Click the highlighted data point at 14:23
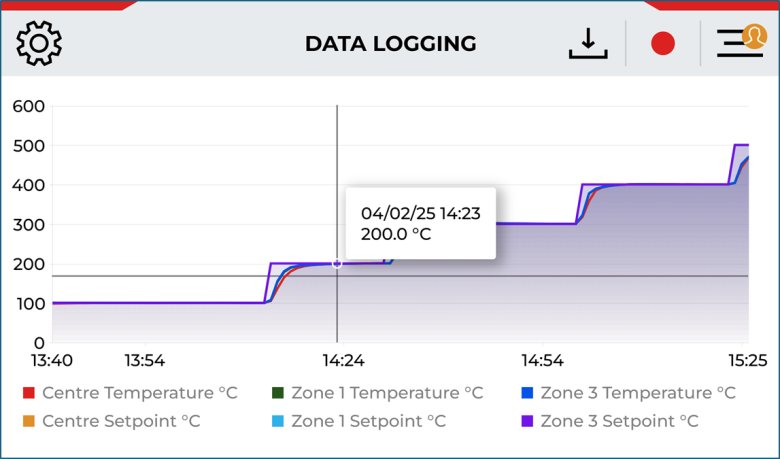 coord(337,263)
